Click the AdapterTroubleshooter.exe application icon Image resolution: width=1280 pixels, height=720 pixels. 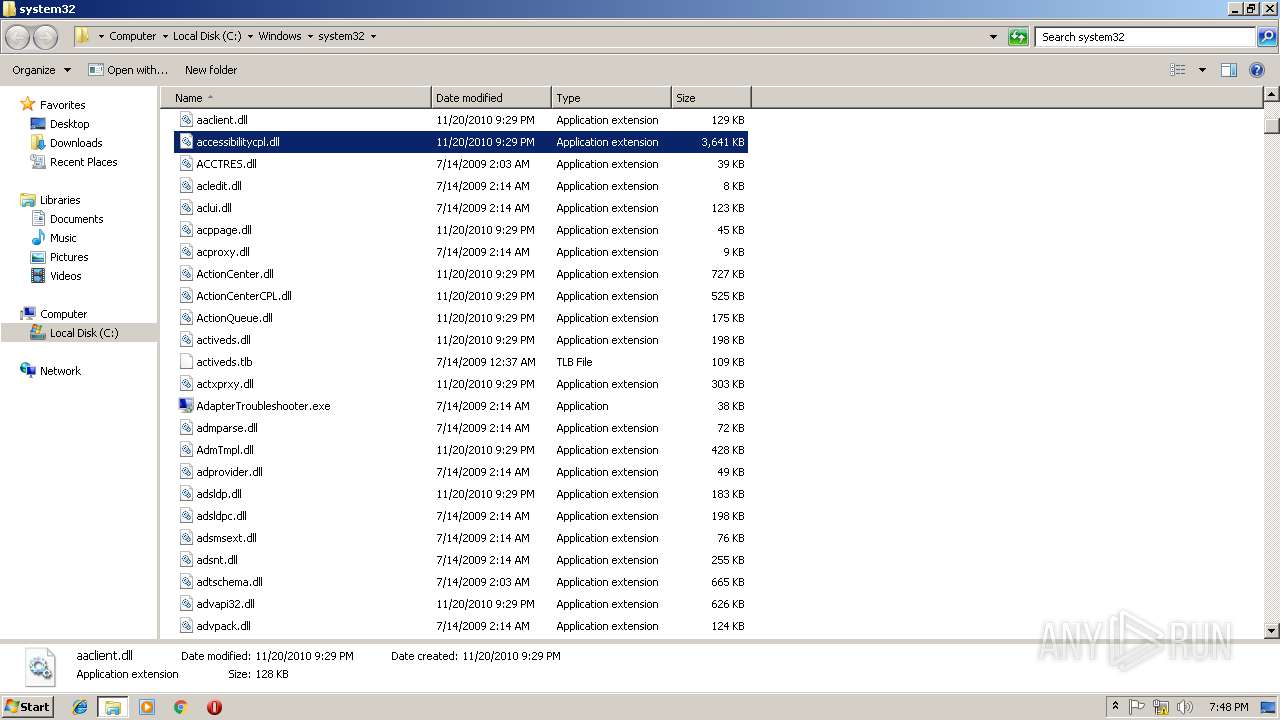tap(186, 406)
